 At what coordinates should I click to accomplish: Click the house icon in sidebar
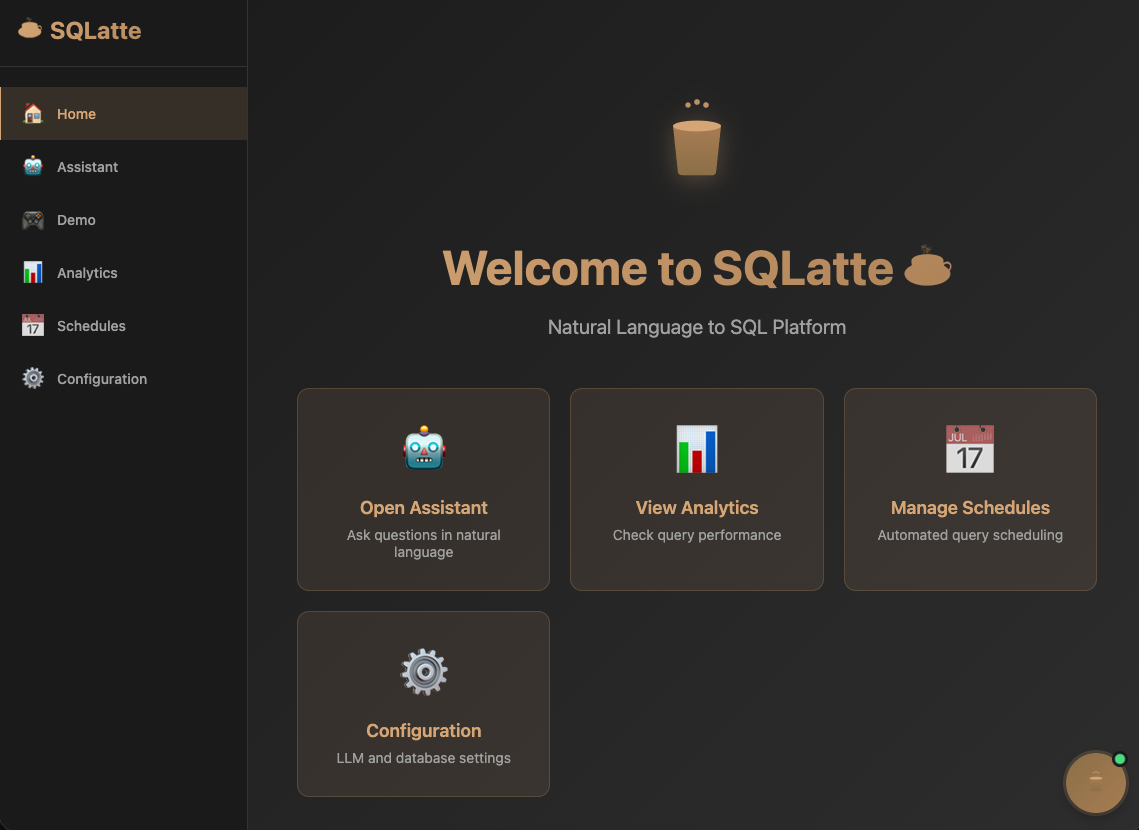[x=33, y=114]
